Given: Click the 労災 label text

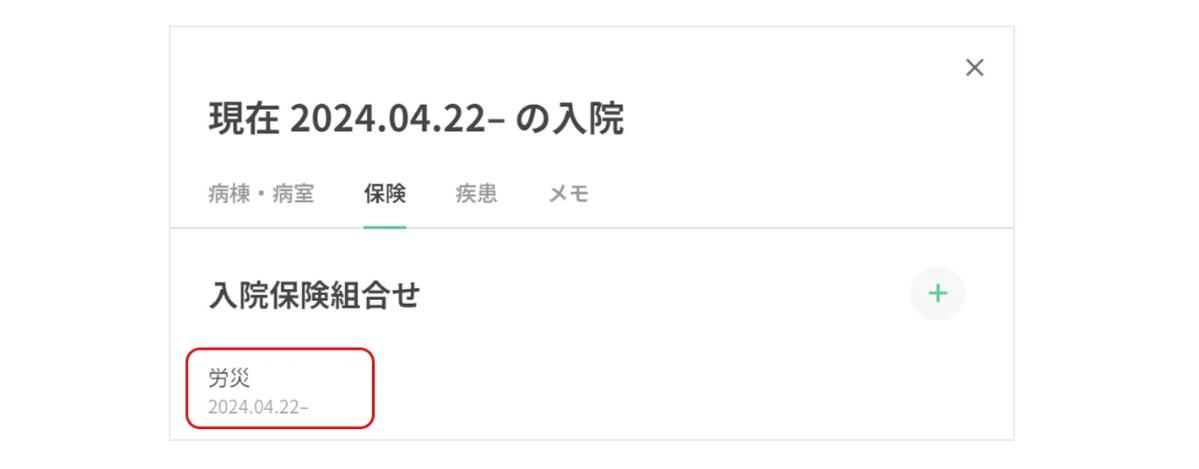Looking at the screenshot, I should coord(229,377).
